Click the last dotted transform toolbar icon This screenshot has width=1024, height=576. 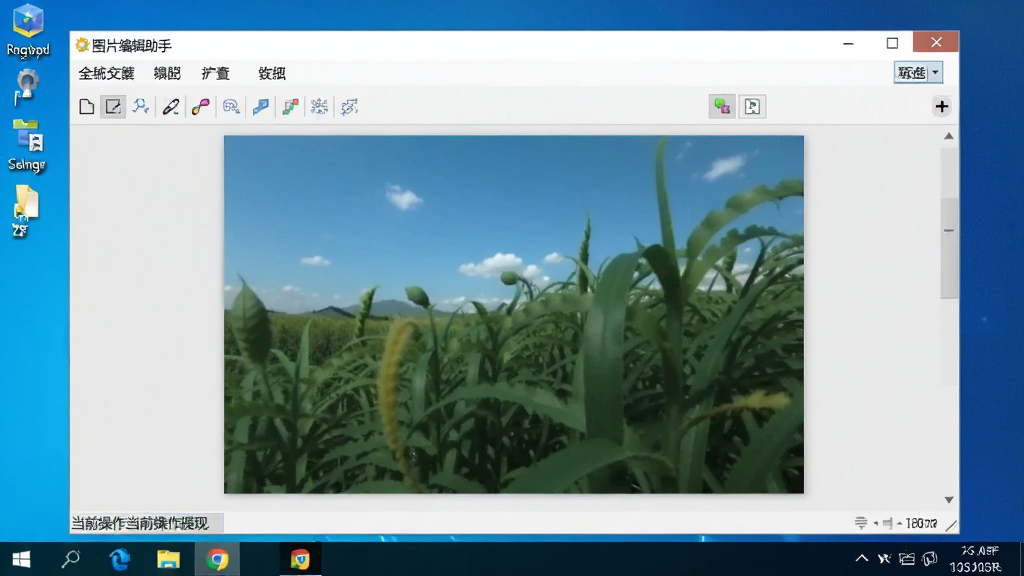click(x=349, y=106)
